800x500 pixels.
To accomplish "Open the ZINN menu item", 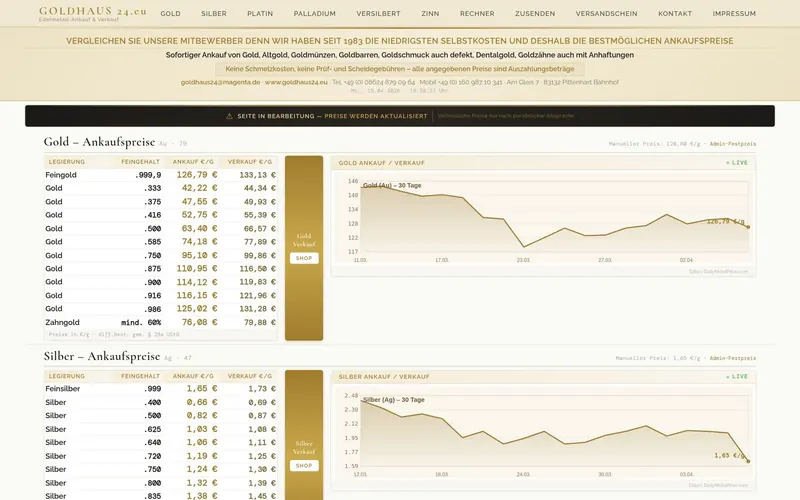I will 430,14.
